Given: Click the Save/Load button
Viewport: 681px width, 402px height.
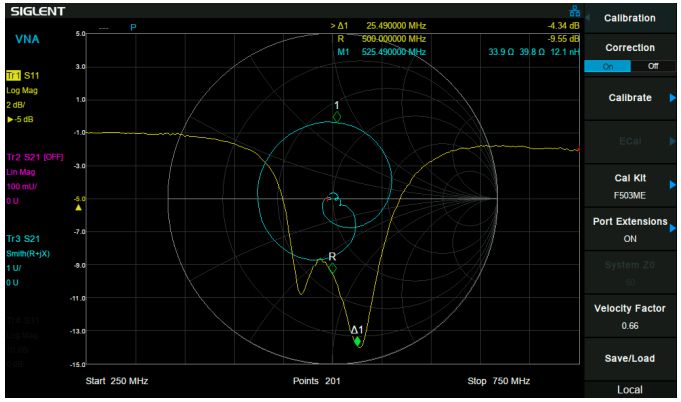Looking at the screenshot, I should point(630,359).
